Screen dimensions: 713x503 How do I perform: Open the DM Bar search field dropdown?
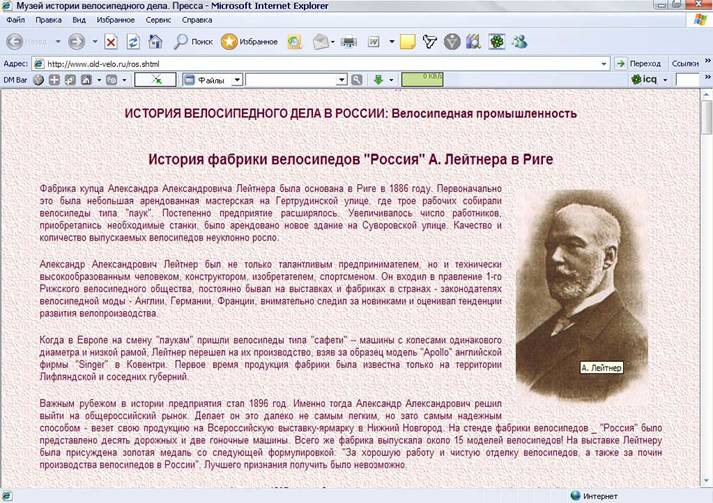[342, 80]
